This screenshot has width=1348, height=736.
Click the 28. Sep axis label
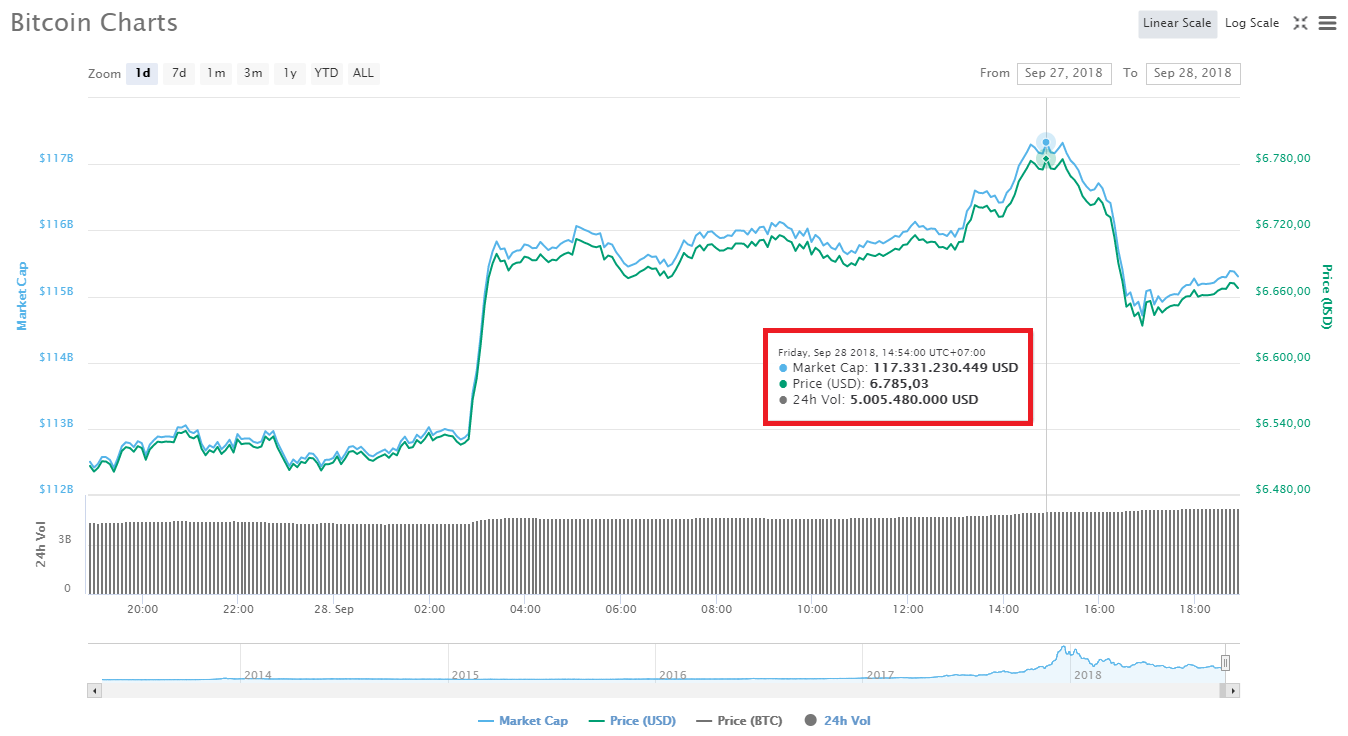tap(334, 609)
